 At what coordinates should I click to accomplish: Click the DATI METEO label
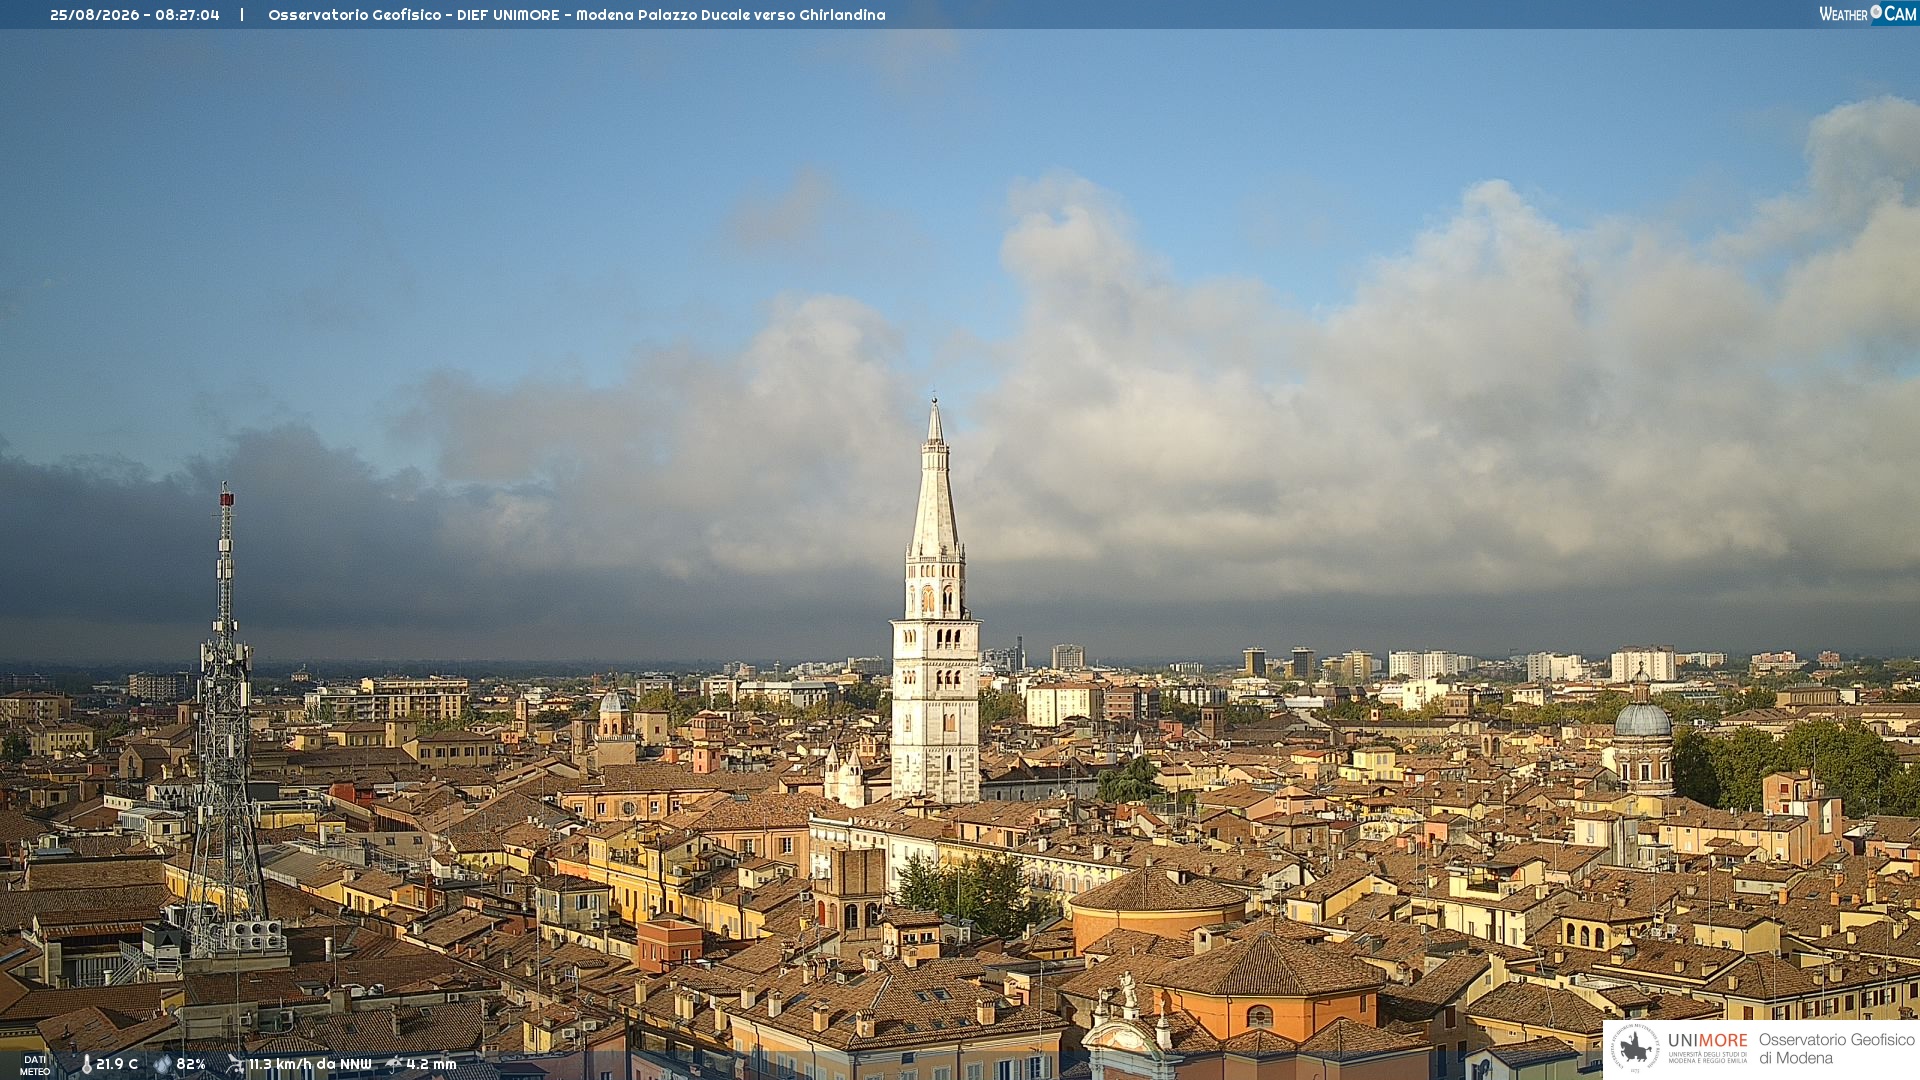point(35,1065)
